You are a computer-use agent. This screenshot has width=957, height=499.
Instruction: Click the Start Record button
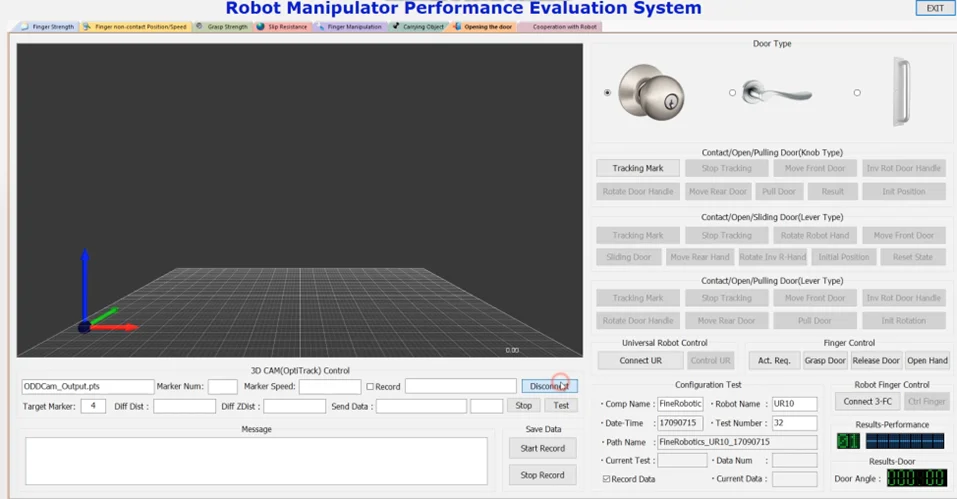[x=542, y=448]
